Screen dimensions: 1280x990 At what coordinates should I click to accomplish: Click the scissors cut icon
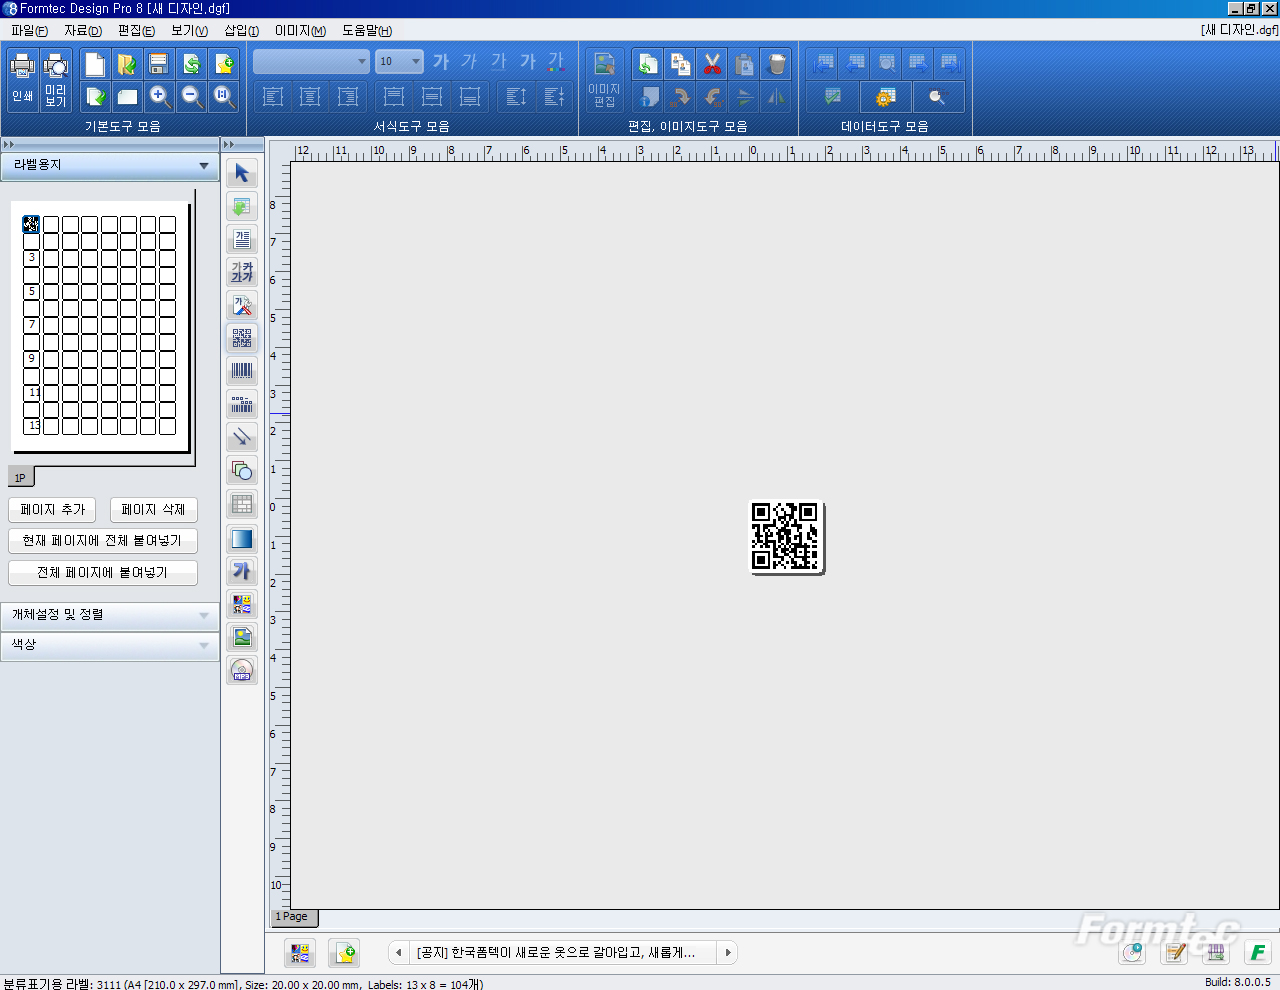tap(712, 65)
